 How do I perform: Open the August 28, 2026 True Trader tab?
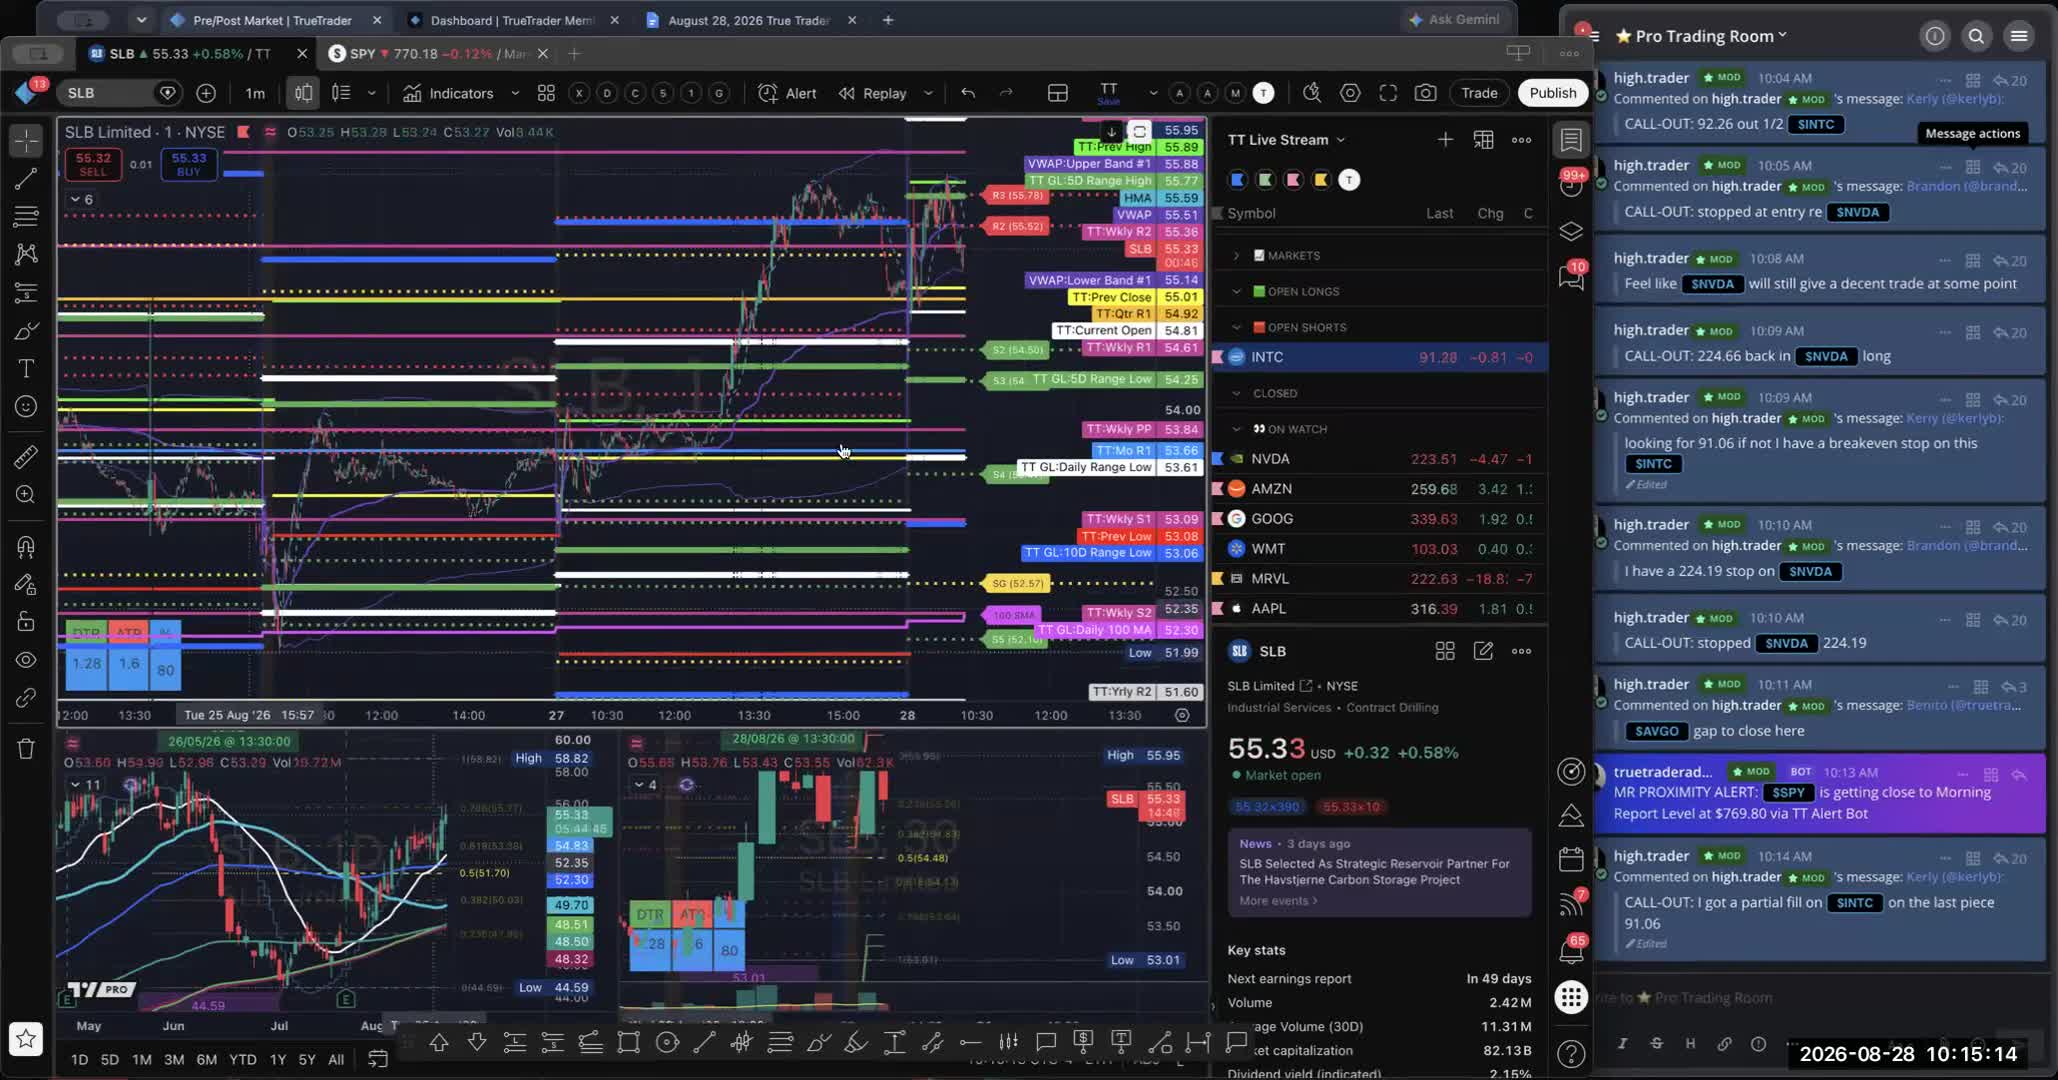[x=750, y=20]
